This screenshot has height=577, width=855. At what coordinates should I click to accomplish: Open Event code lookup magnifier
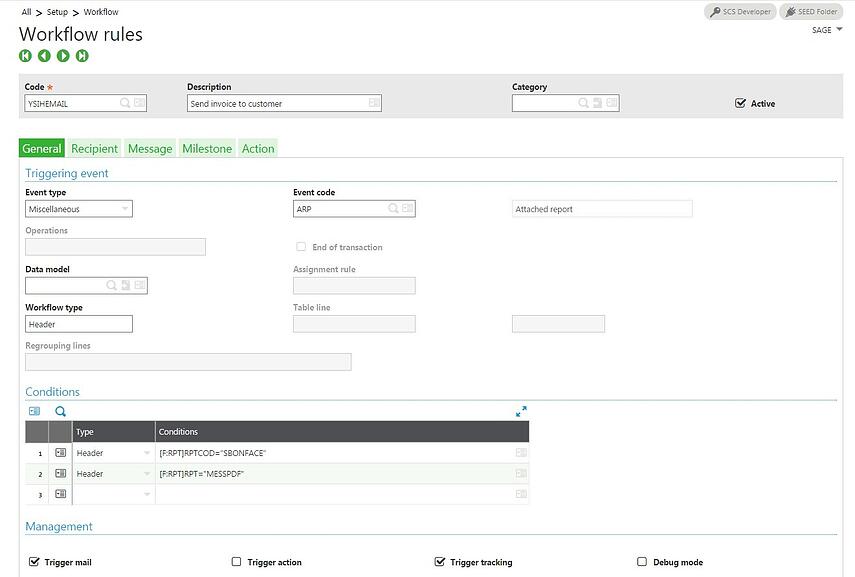click(393, 208)
